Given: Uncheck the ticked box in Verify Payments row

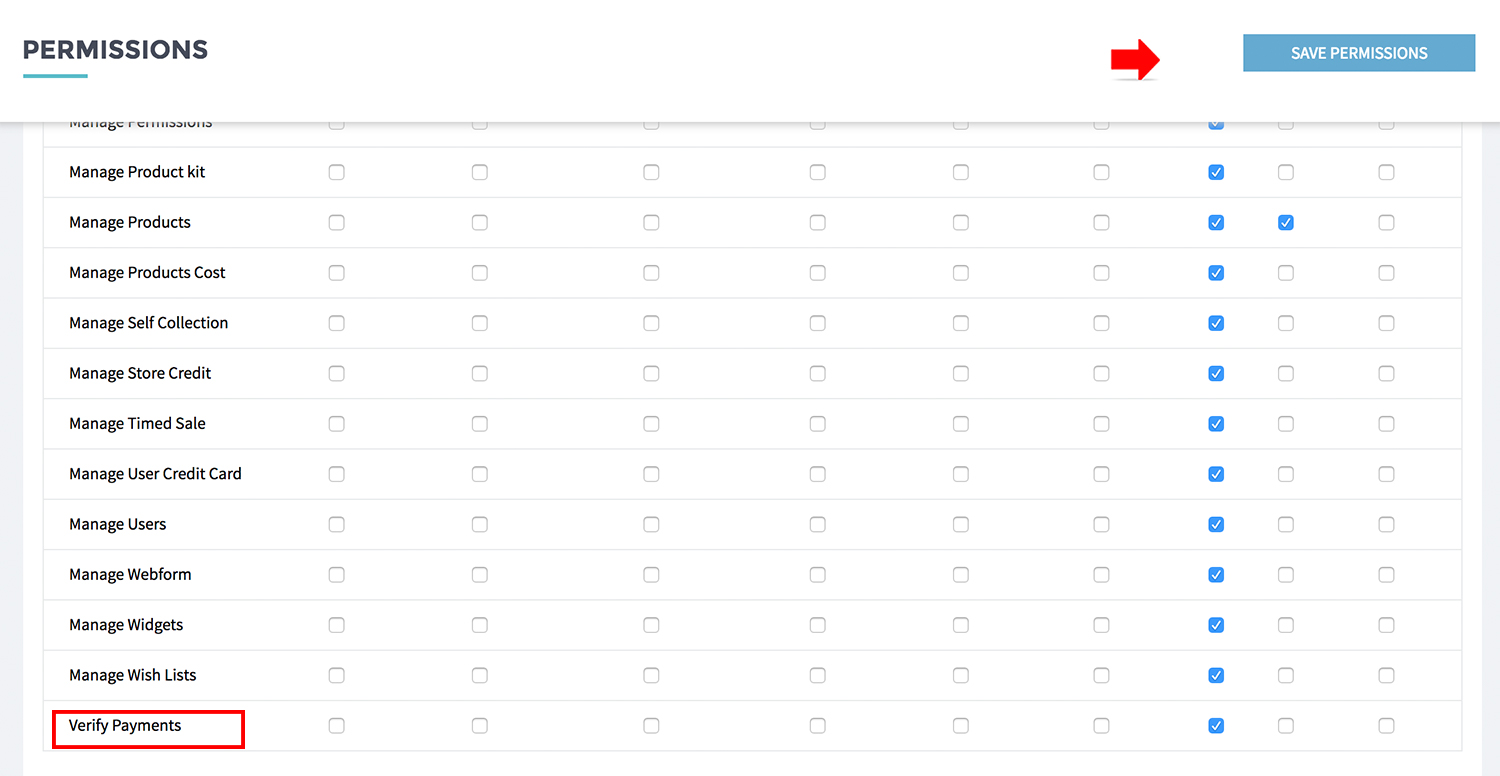Looking at the screenshot, I should tap(1216, 726).
